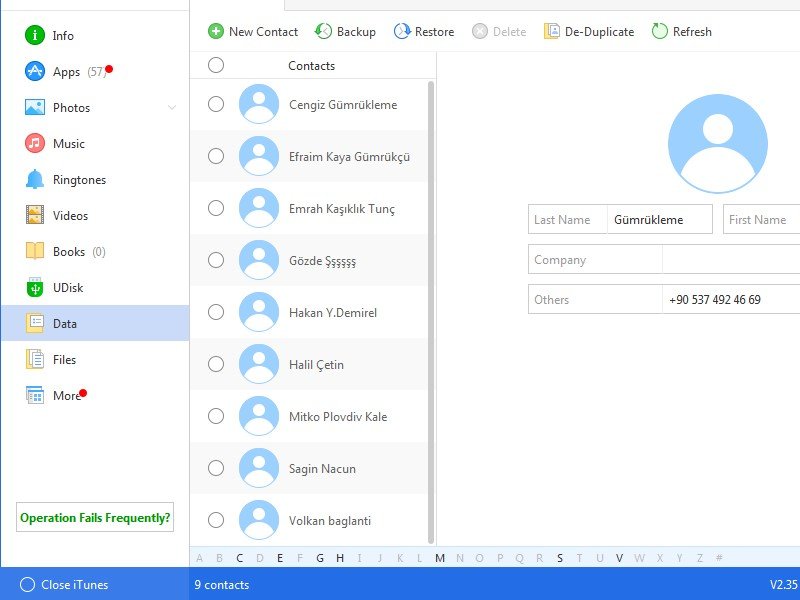Select the Mitko Plovdiv Kale contact avatar
The width and height of the screenshot is (800, 600).
pyautogui.click(x=259, y=416)
